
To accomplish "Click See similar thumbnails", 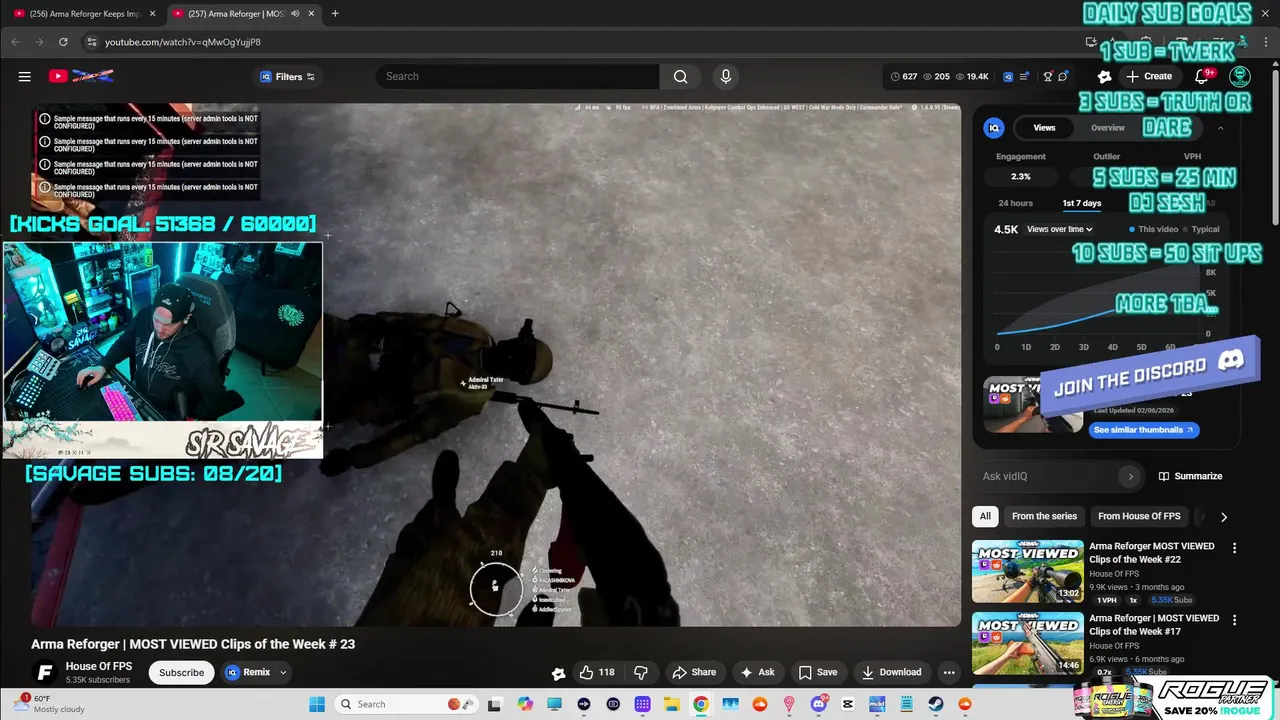I will point(1143,430).
